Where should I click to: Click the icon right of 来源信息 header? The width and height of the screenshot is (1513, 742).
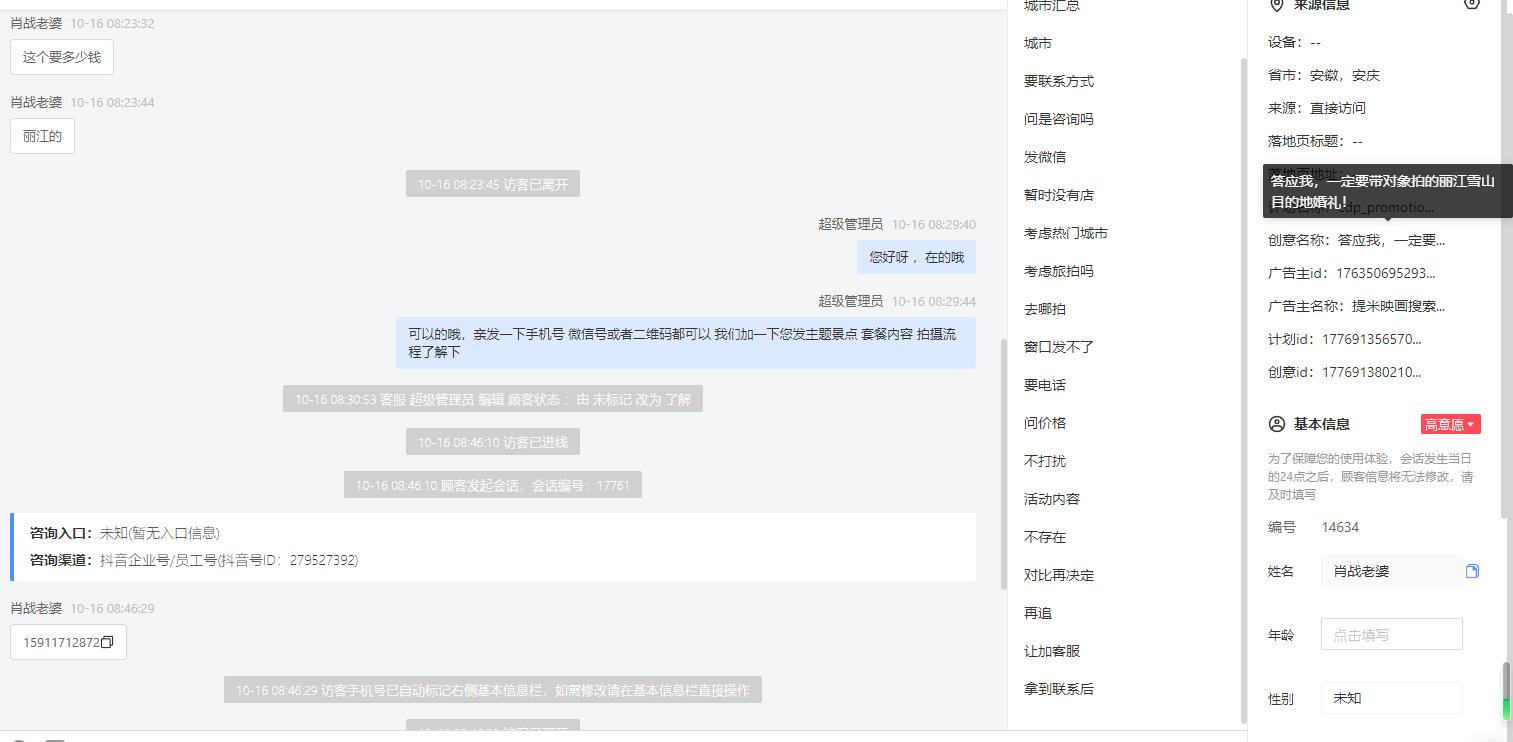(1471, 4)
